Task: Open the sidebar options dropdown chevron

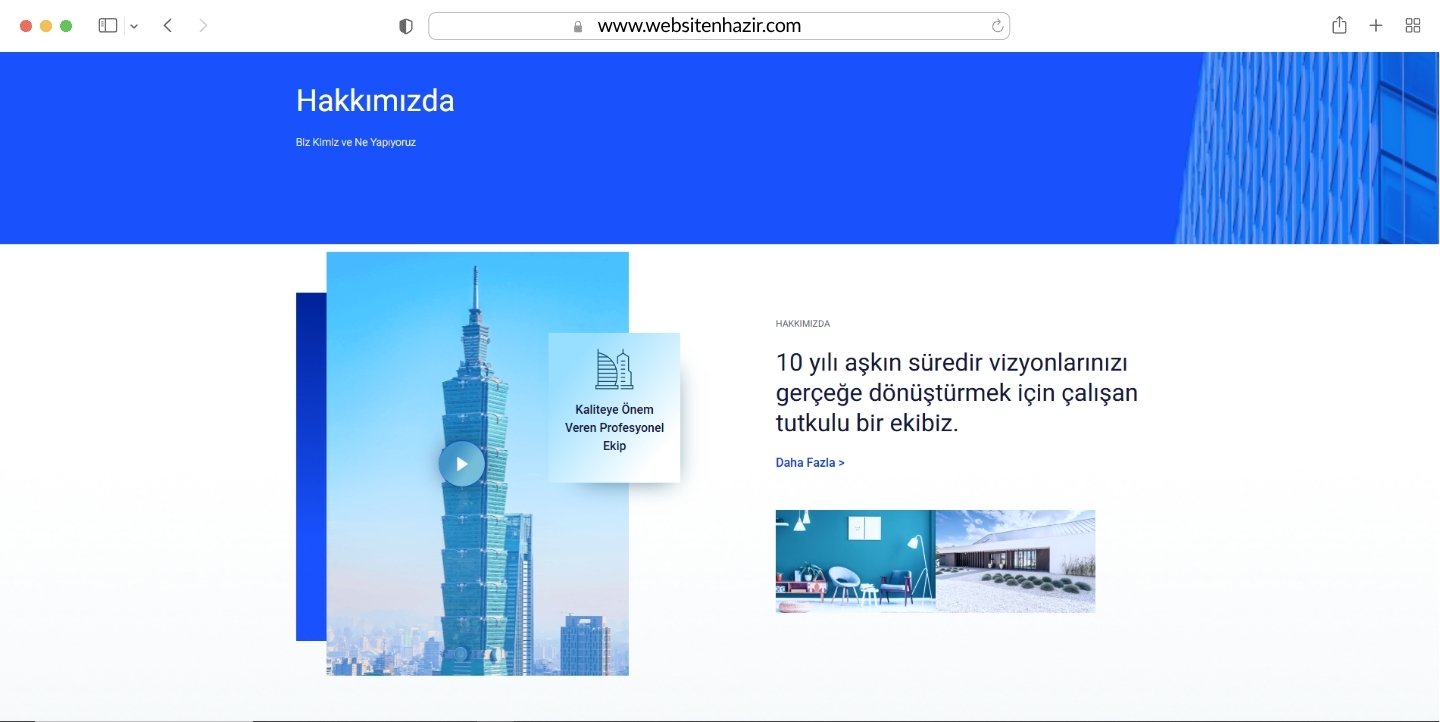Action: tap(134, 26)
